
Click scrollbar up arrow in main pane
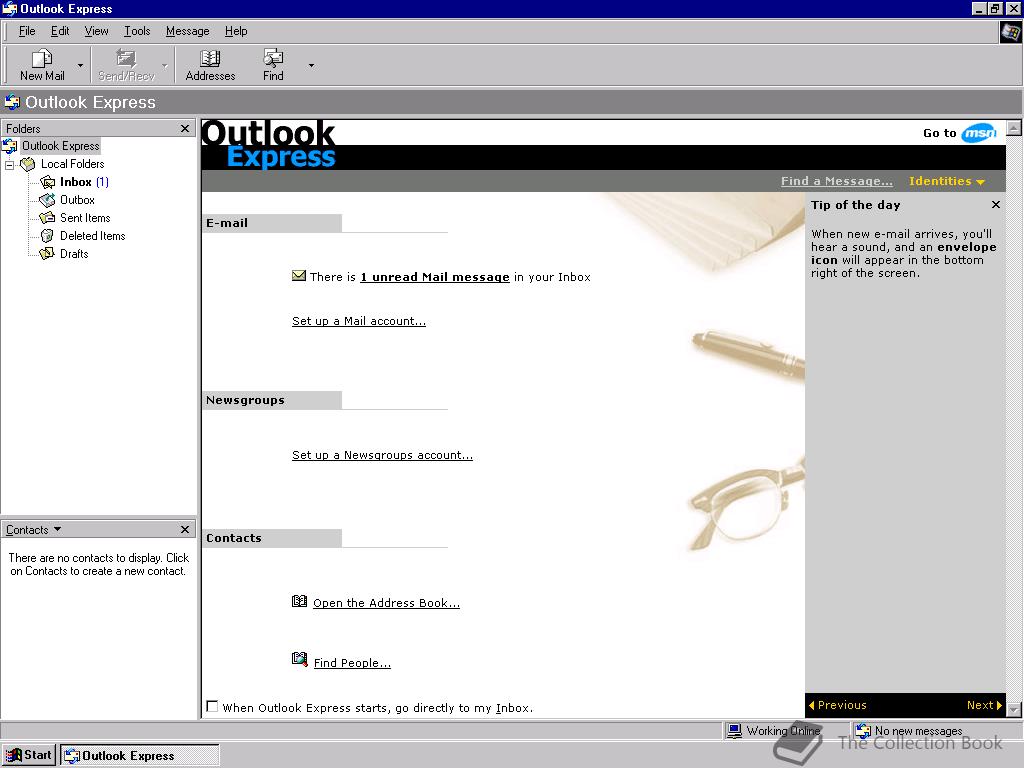point(1014,127)
